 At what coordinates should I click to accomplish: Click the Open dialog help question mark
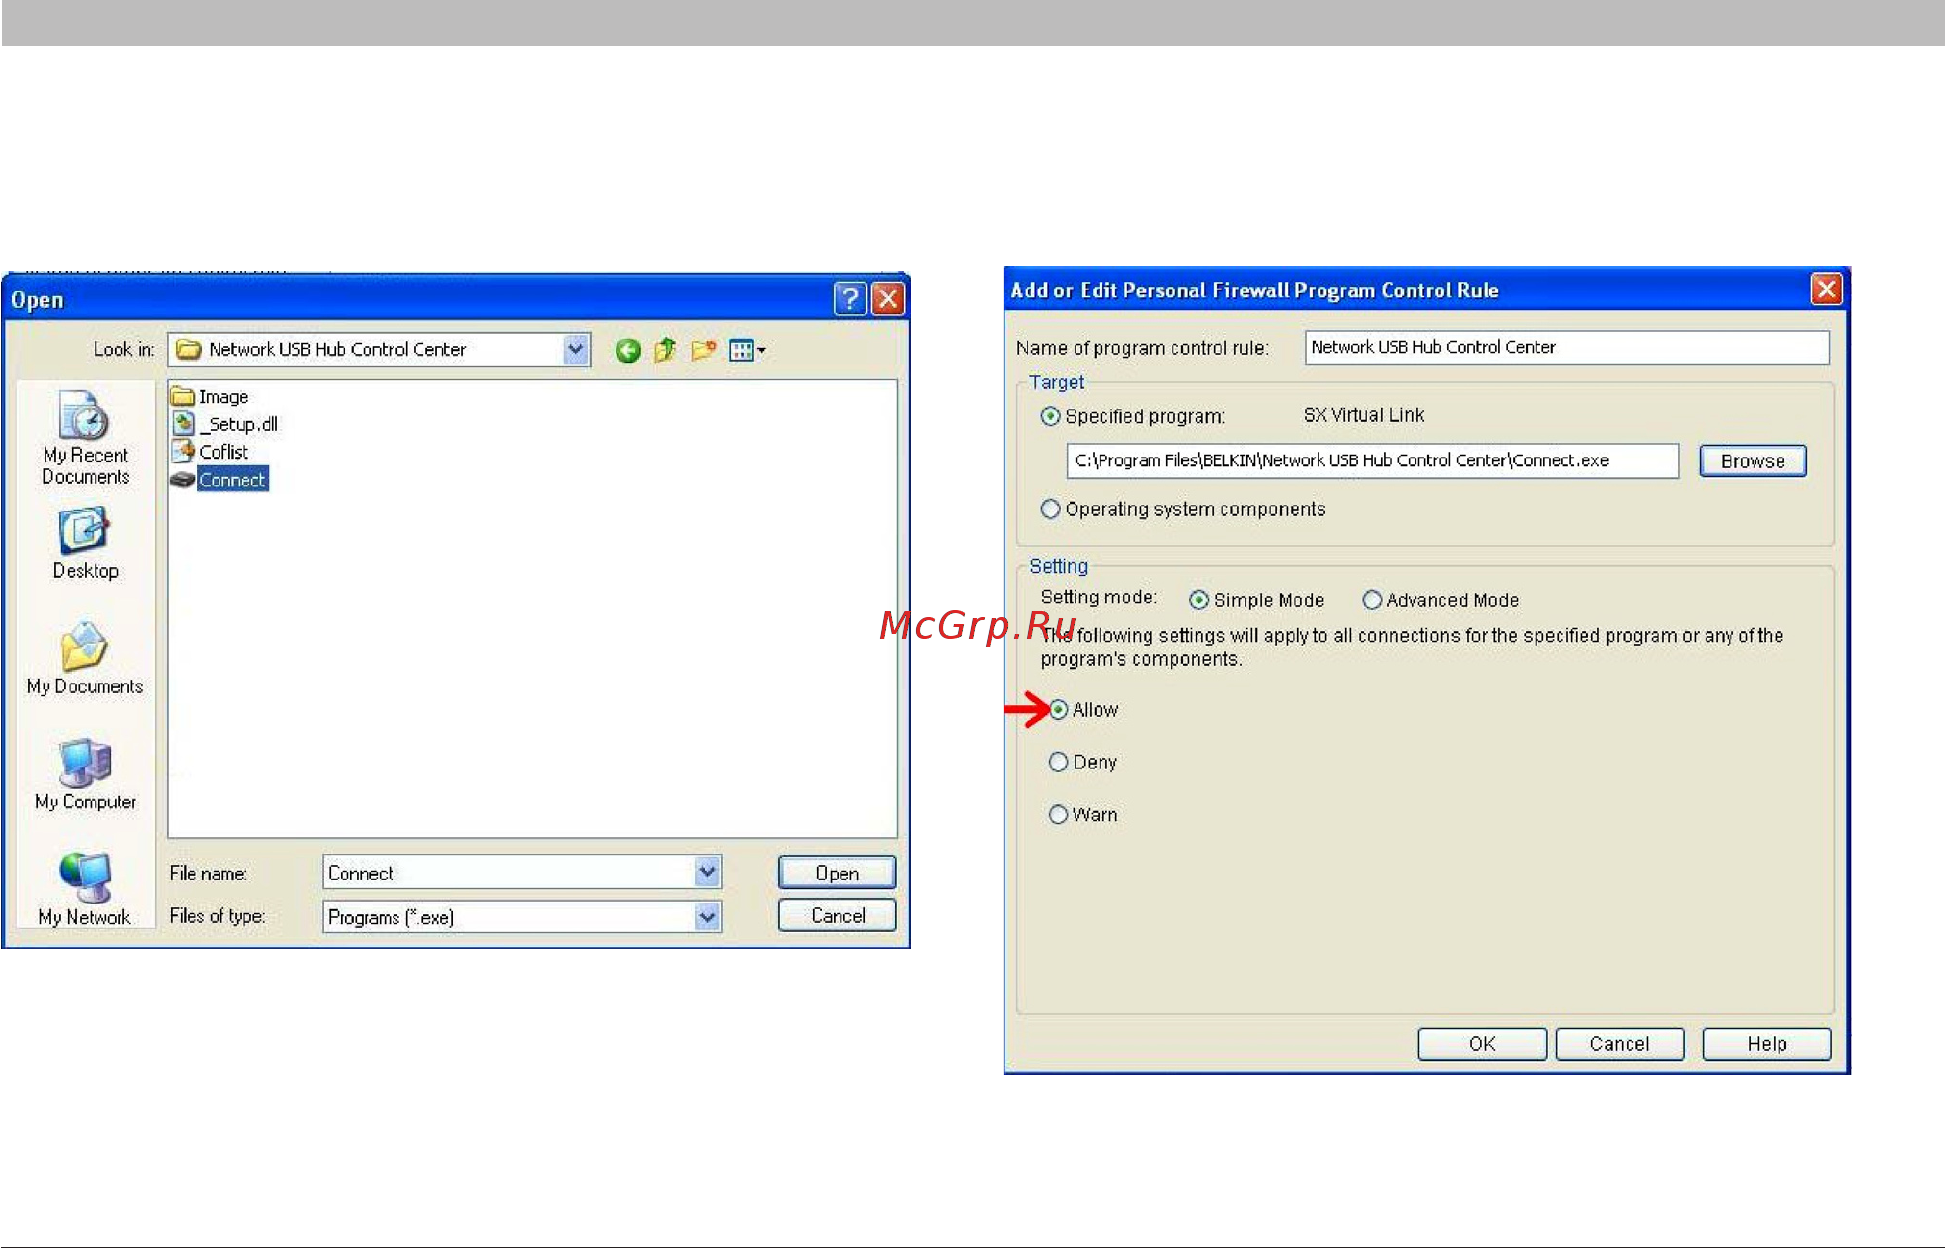(x=849, y=298)
